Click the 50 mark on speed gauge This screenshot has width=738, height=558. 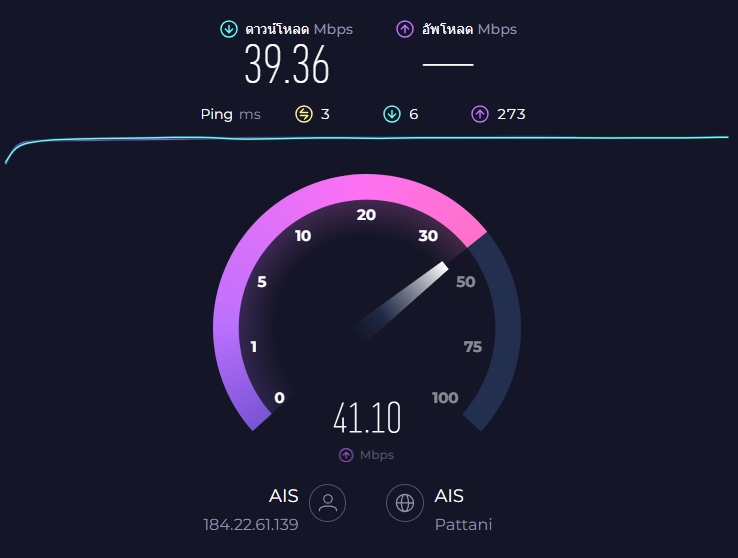coord(465,282)
